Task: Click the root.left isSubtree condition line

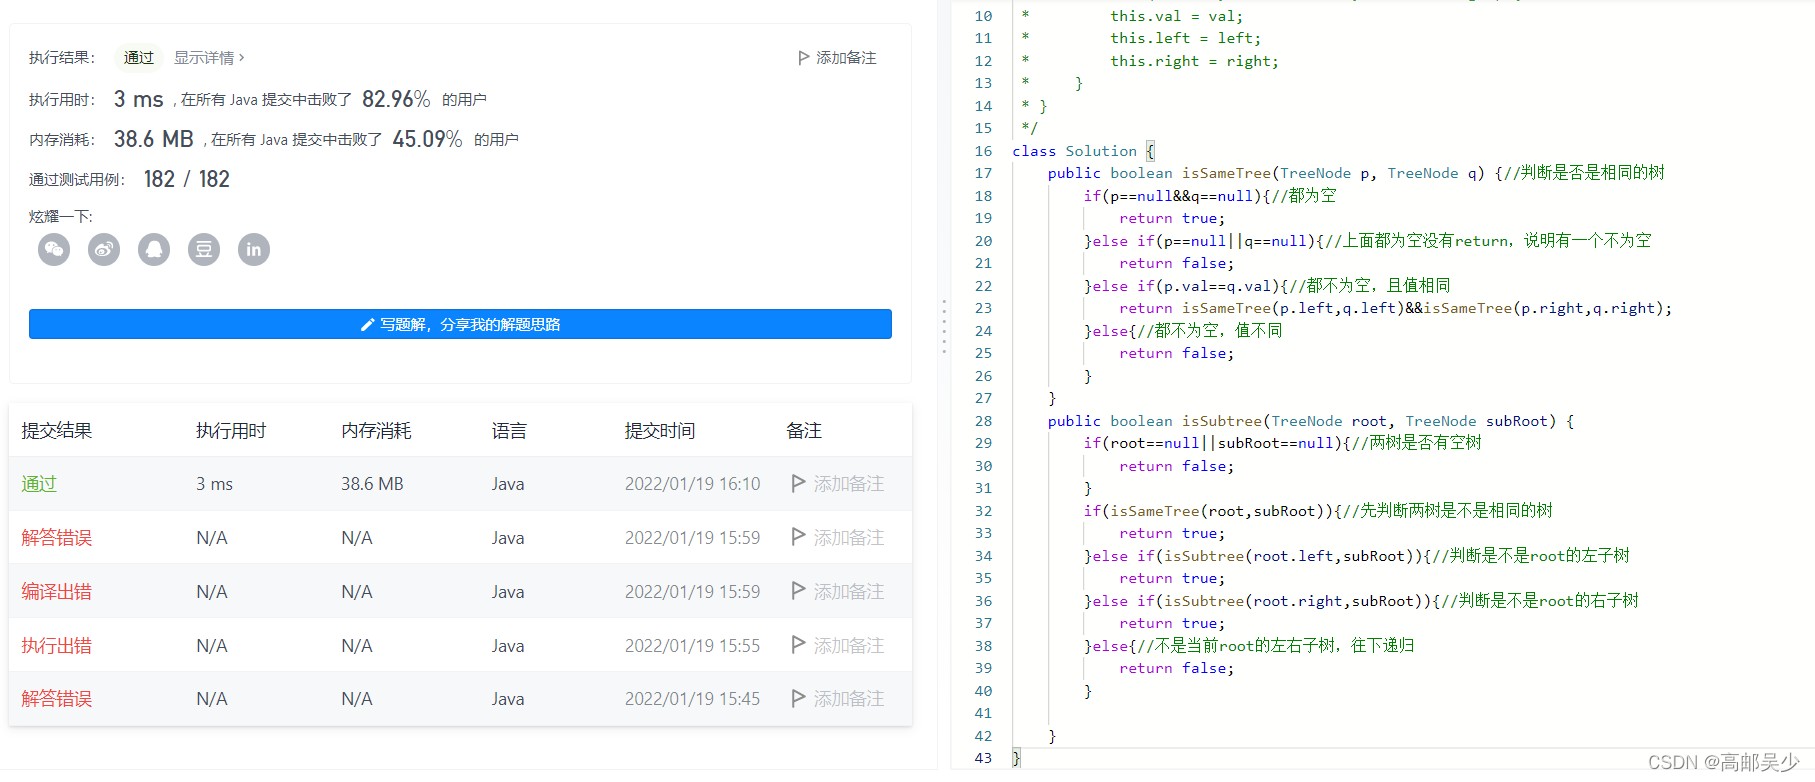Action: pos(1357,556)
